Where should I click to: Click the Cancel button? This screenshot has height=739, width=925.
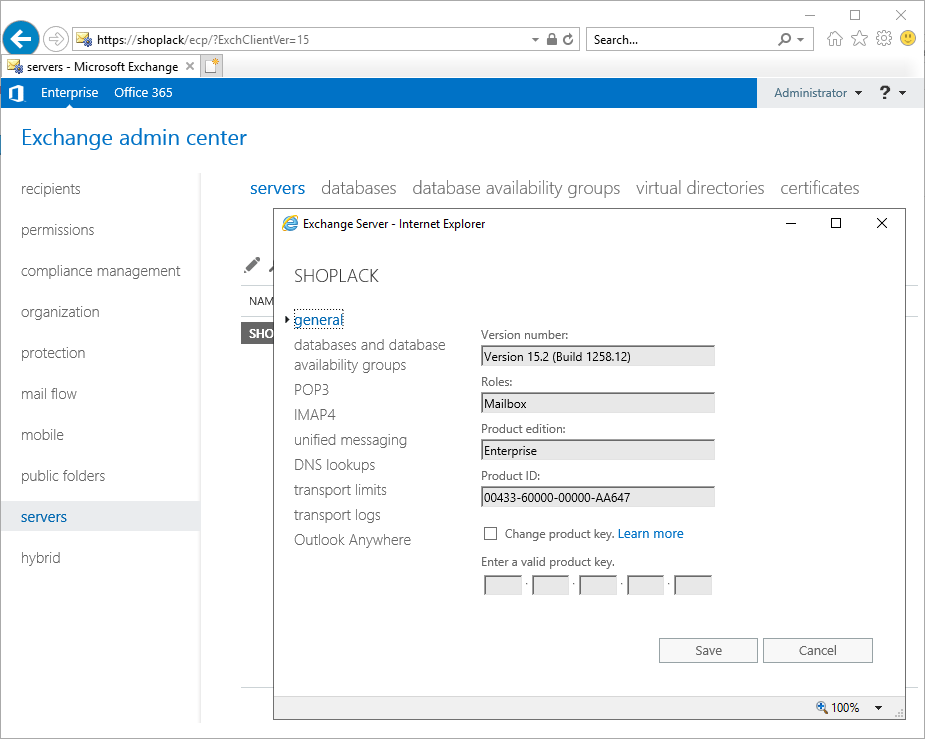(x=818, y=651)
